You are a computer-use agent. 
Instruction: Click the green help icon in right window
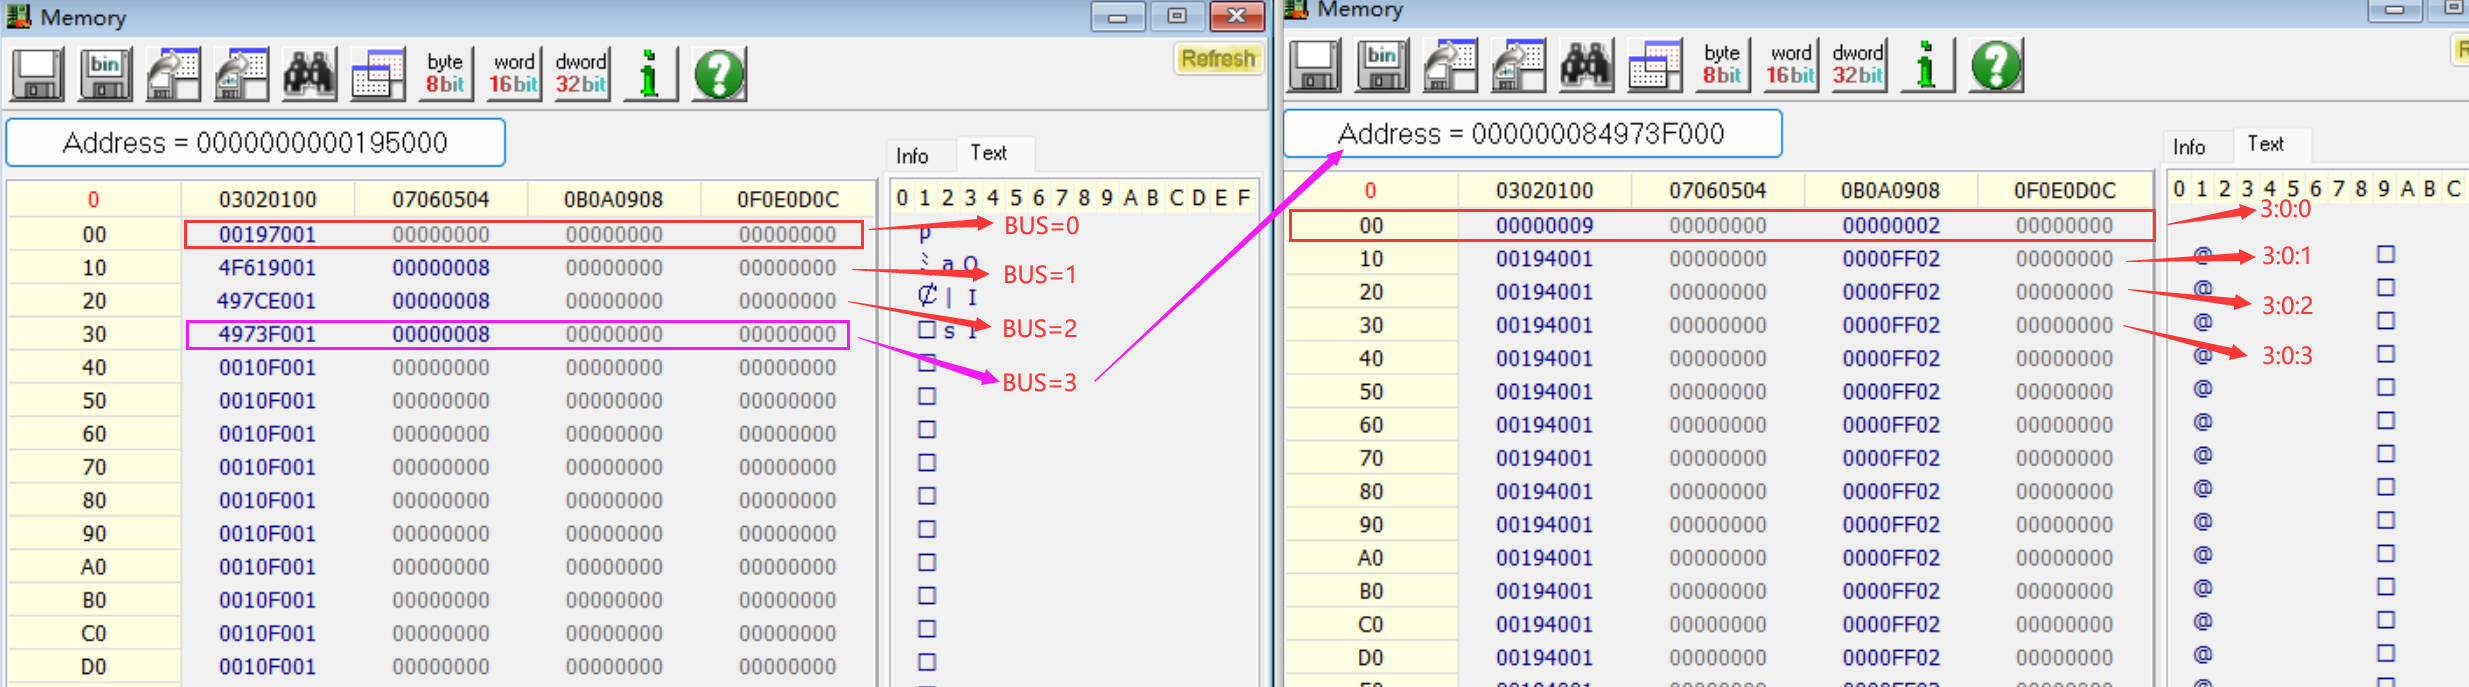pos(1996,65)
